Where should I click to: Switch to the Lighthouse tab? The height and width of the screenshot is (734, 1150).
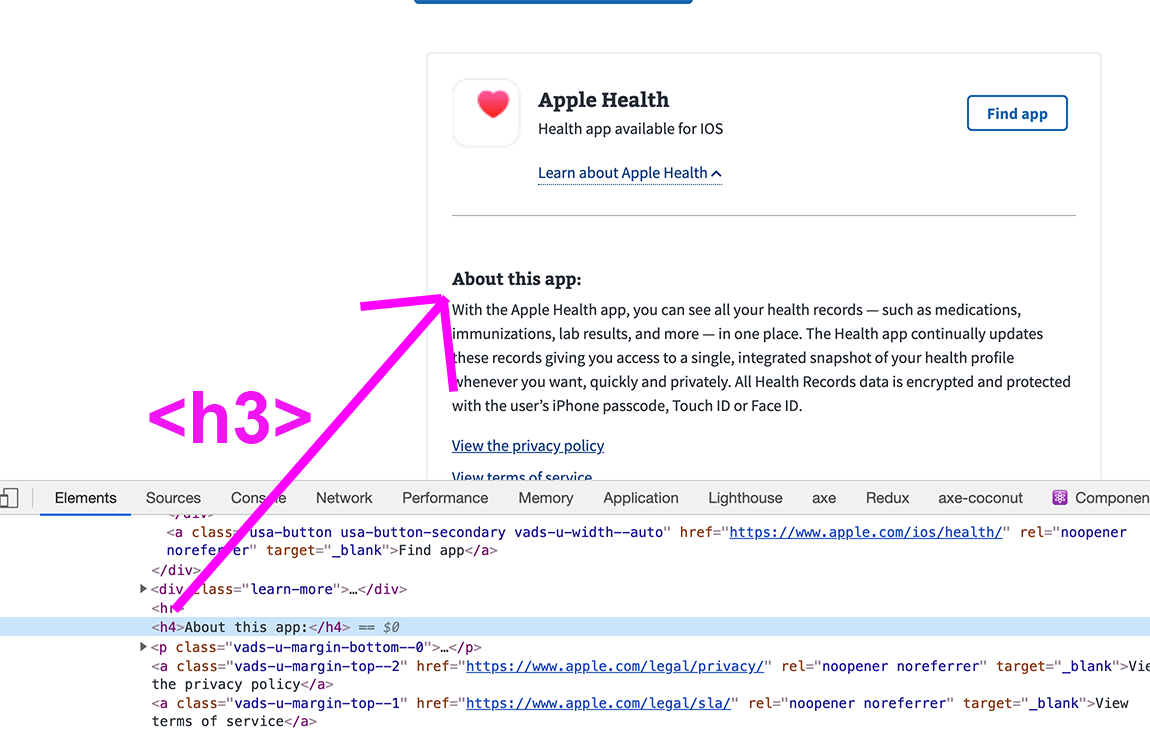pos(745,498)
